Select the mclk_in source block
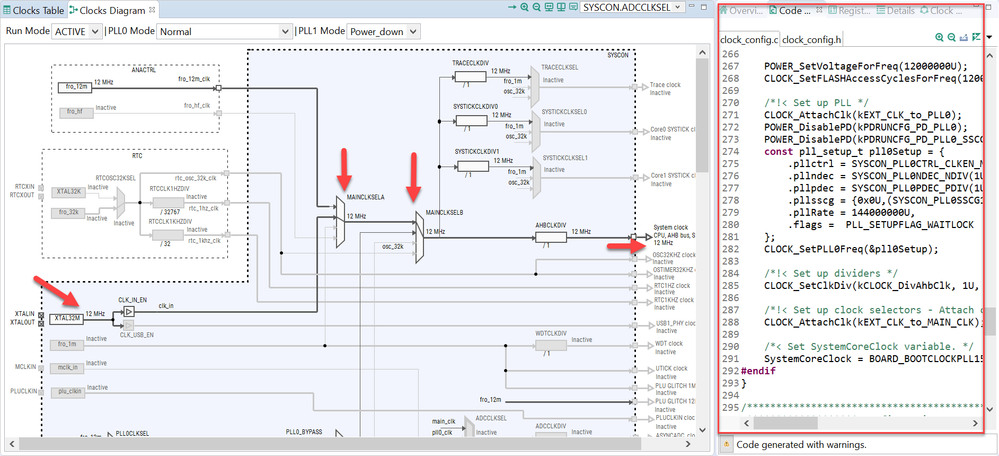Viewport: 999px width, 456px height. click(66, 367)
